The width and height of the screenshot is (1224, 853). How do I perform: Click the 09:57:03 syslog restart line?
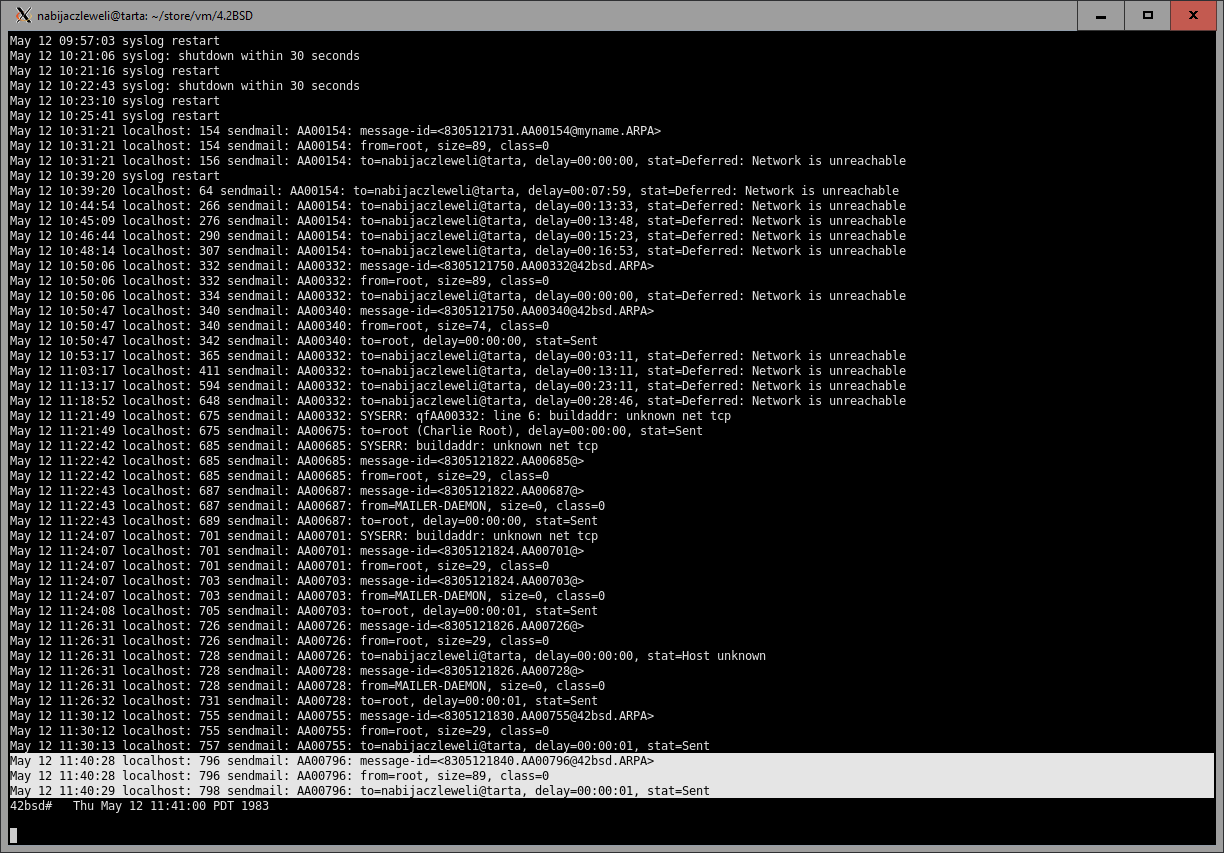[x=114, y=41]
